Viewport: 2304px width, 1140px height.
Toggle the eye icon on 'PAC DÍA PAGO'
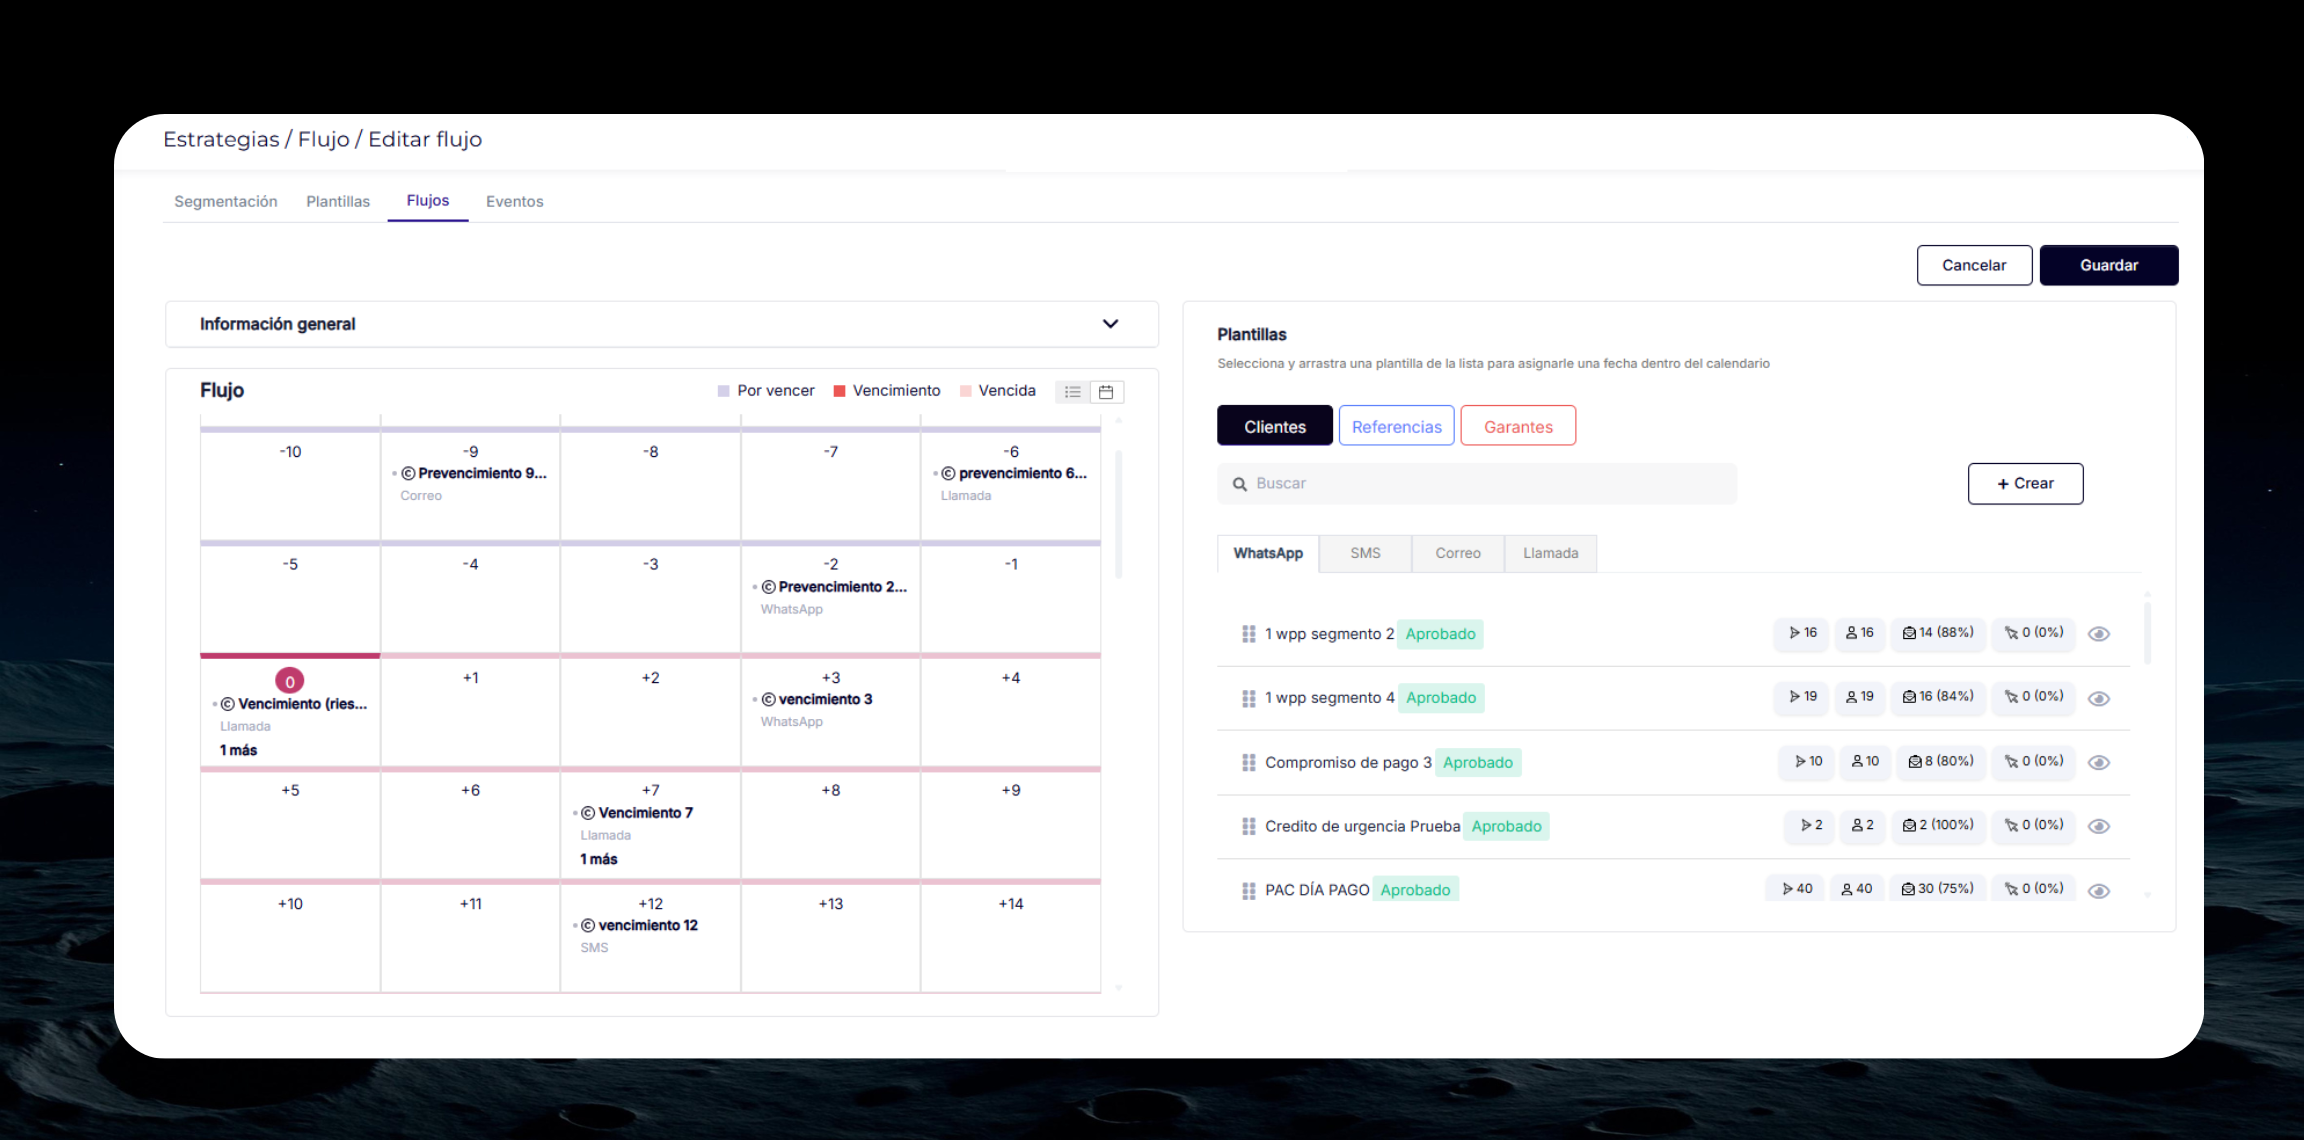2100,889
